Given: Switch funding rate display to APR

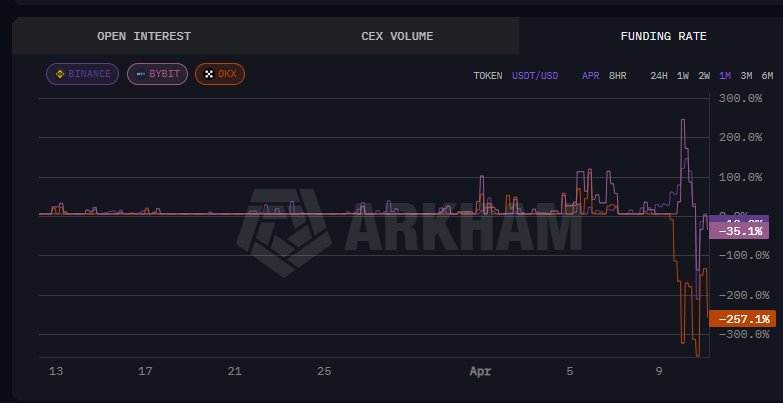Looking at the screenshot, I should pyautogui.click(x=590, y=76).
